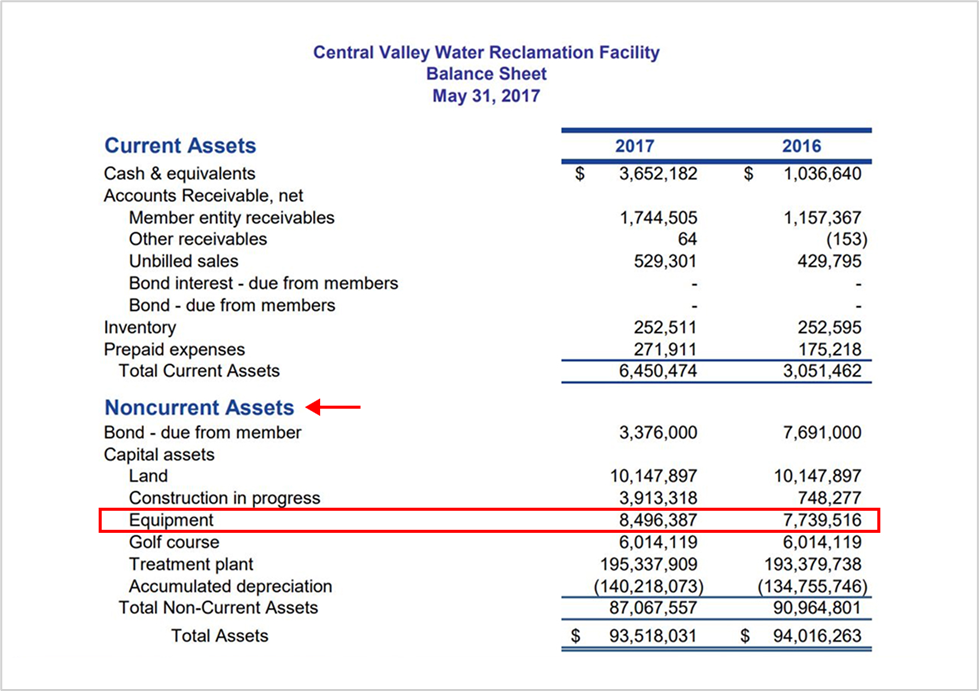Click the Construction in progress label
Viewport: 979px width, 691px height.
pyautogui.click(x=224, y=498)
